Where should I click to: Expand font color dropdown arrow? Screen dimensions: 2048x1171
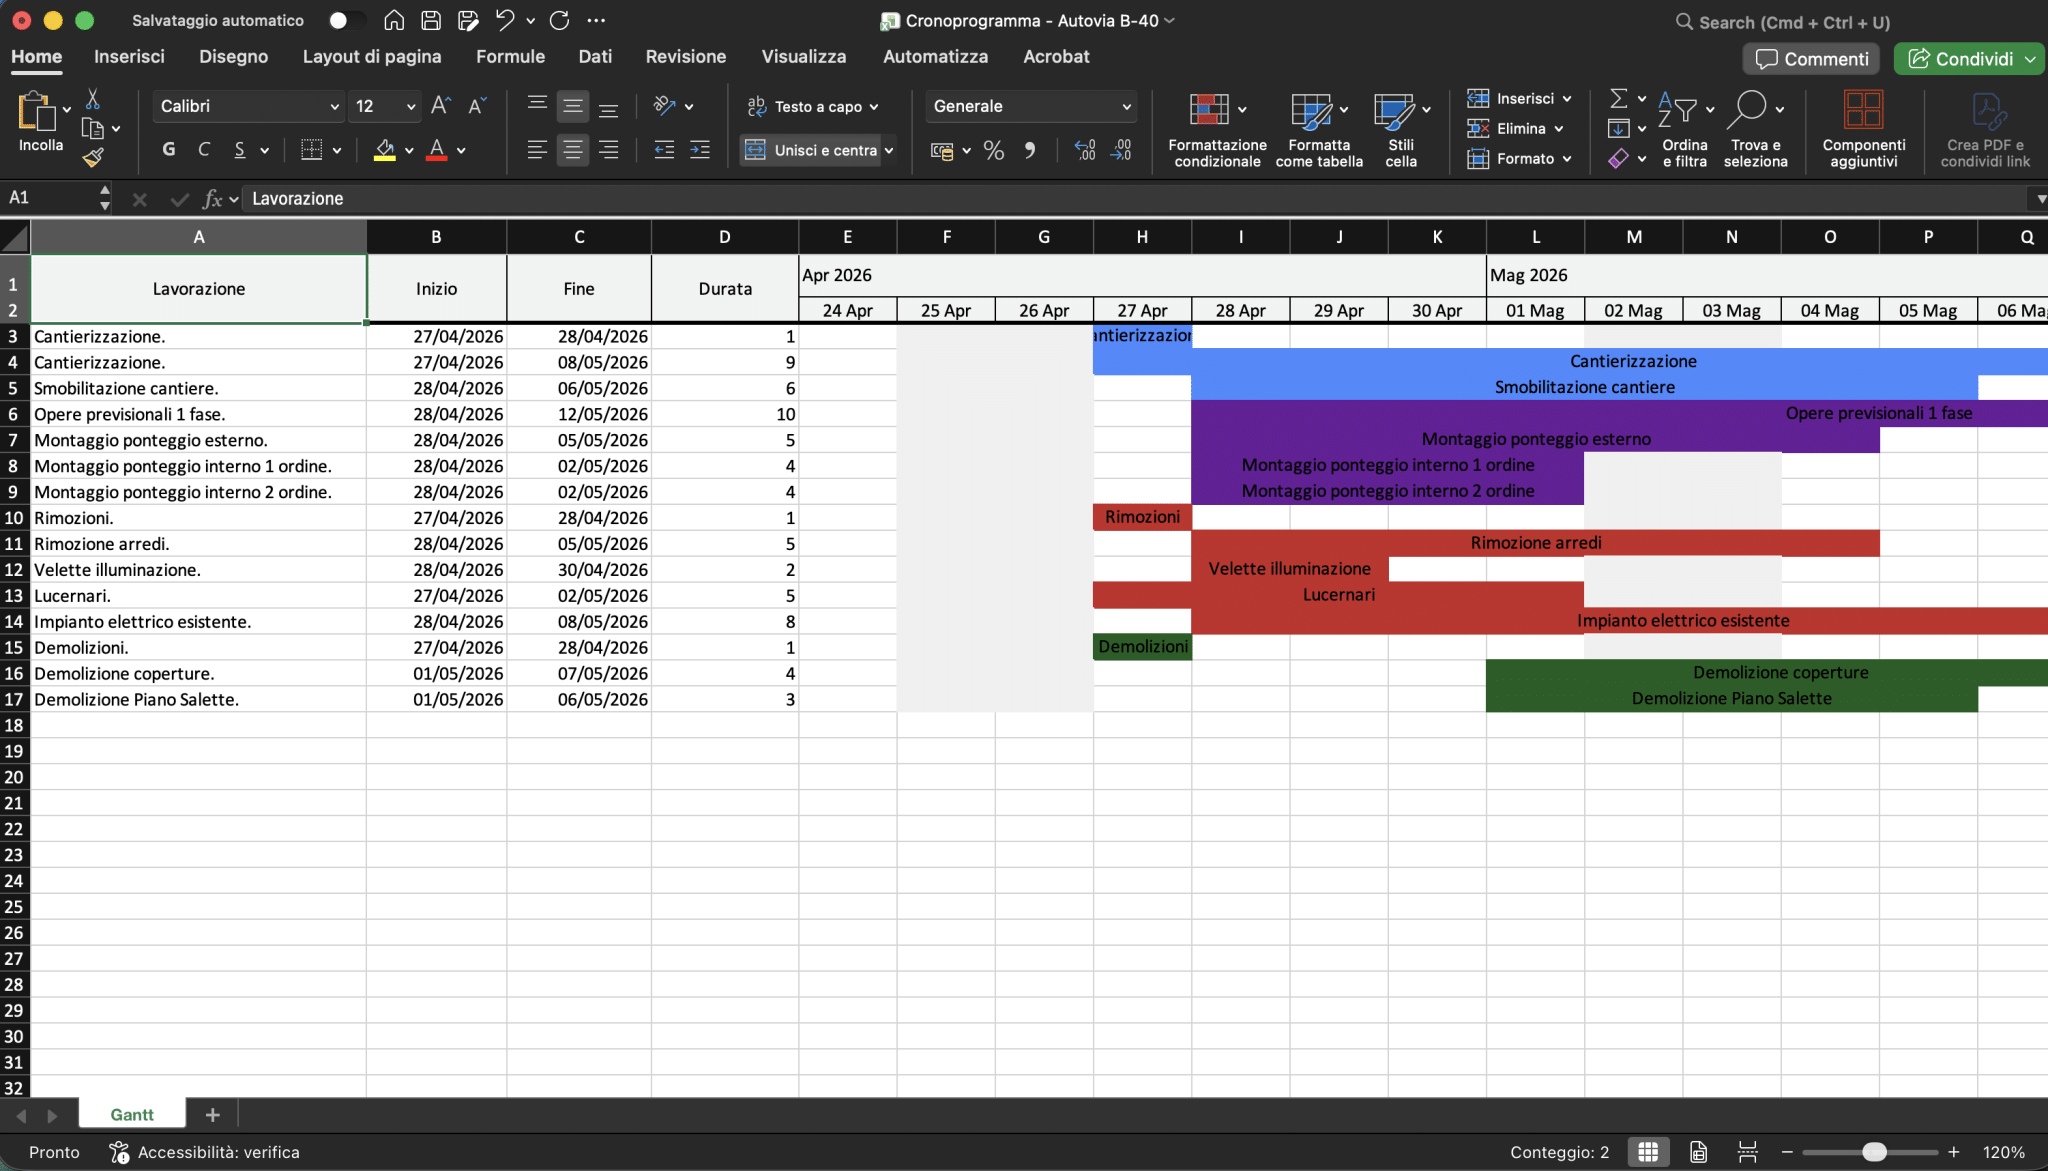[x=461, y=150]
